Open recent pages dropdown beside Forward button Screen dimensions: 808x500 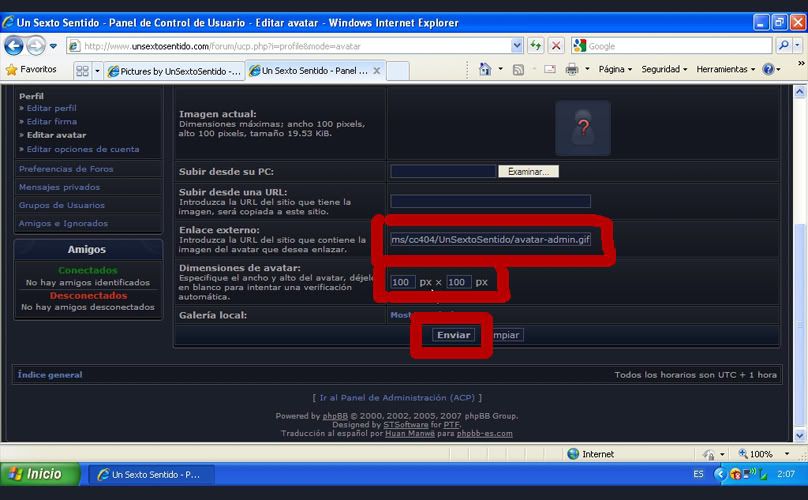click(x=53, y=46)
